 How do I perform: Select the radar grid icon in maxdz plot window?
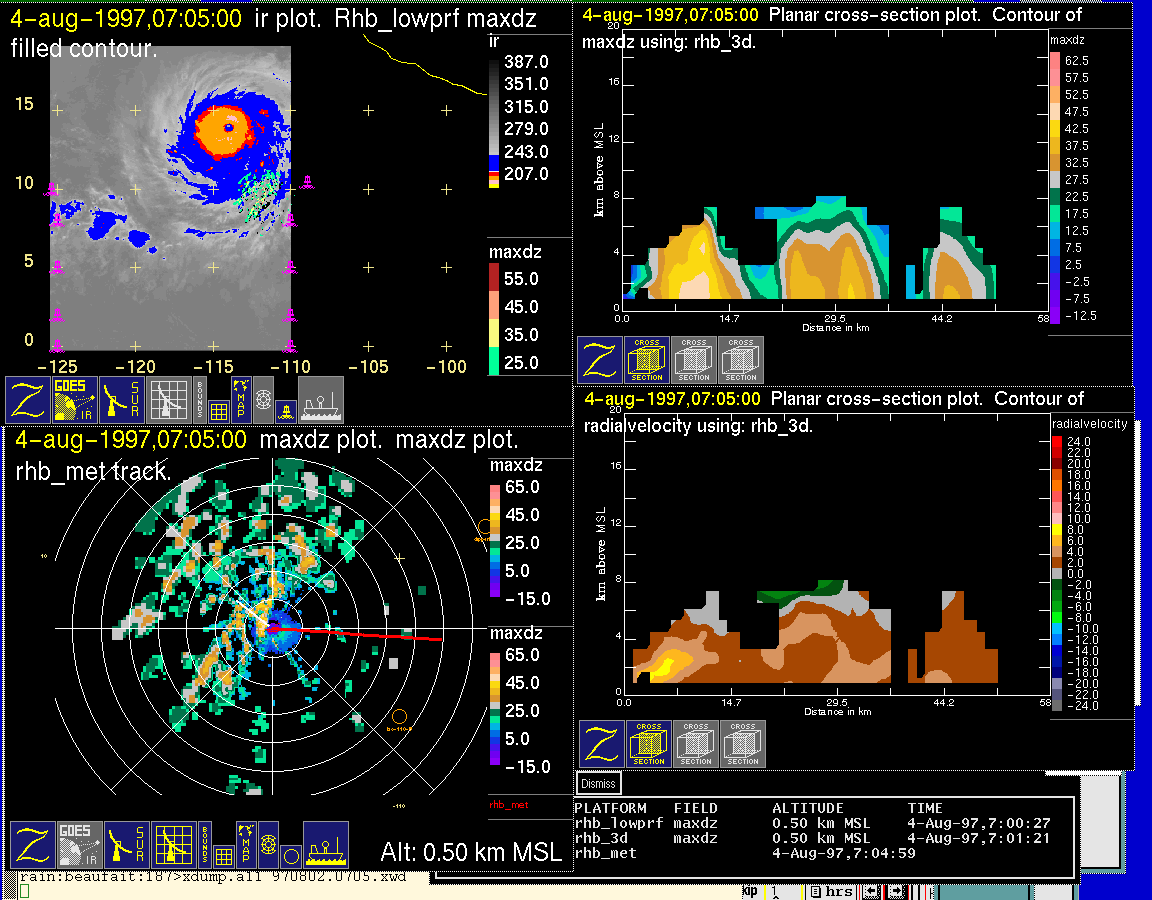pyautogui.click(x=171, y=845)
